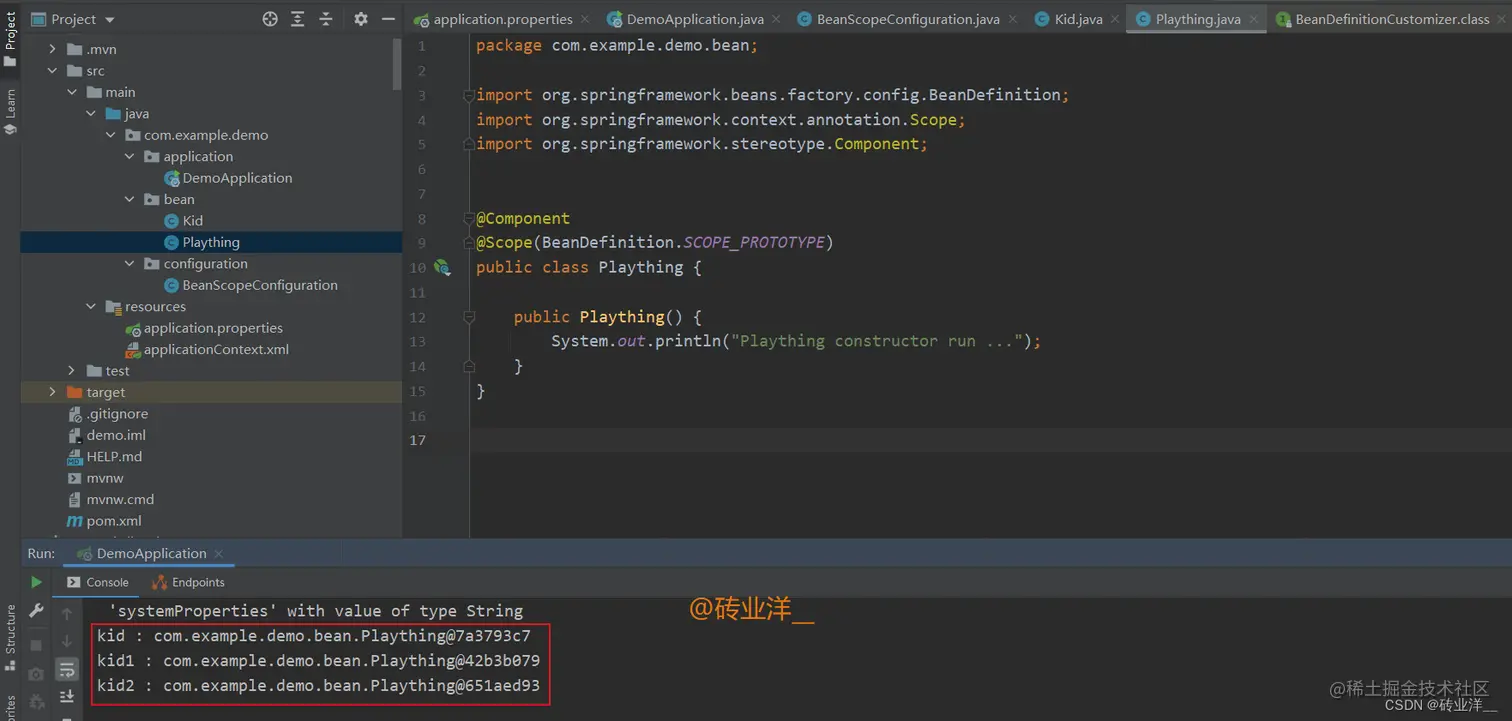Image resolution: width=1512 pixels, height=721 pixels.
Task: Expand the target folder
Action: [x=52, y=392]
